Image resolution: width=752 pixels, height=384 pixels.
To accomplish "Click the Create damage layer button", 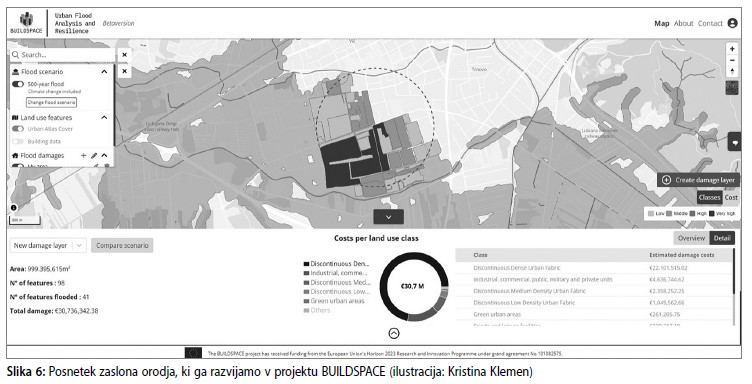I will tap(698, 180).
